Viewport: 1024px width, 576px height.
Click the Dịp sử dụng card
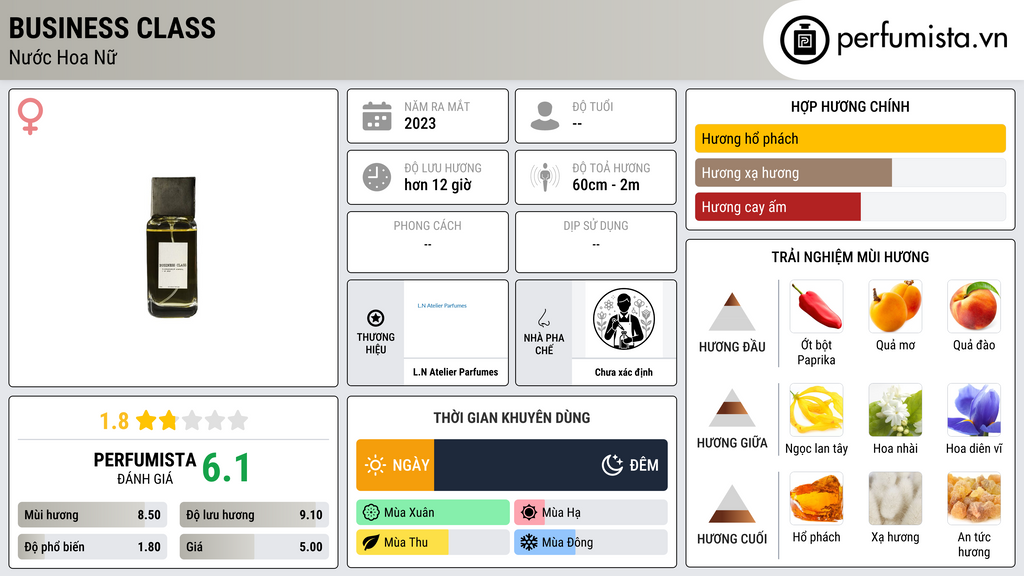[596, 242]
